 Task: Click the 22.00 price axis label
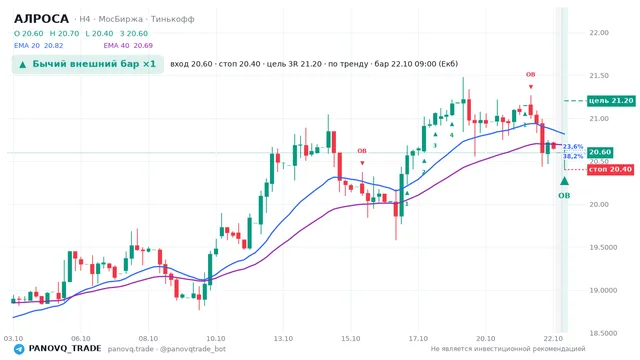599,33
